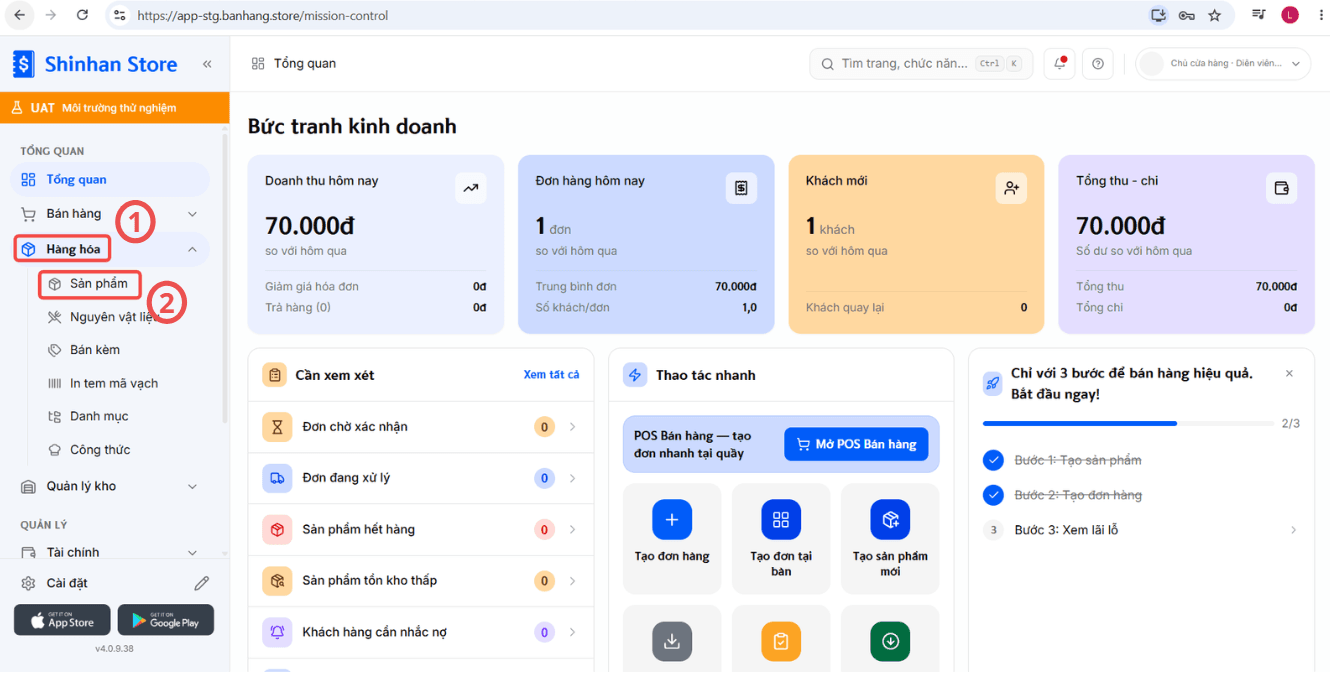Screen dimensions: 1330x673
Task: Click the Tạo đơn tại bàn icon
Action: (x=781, y=520)
